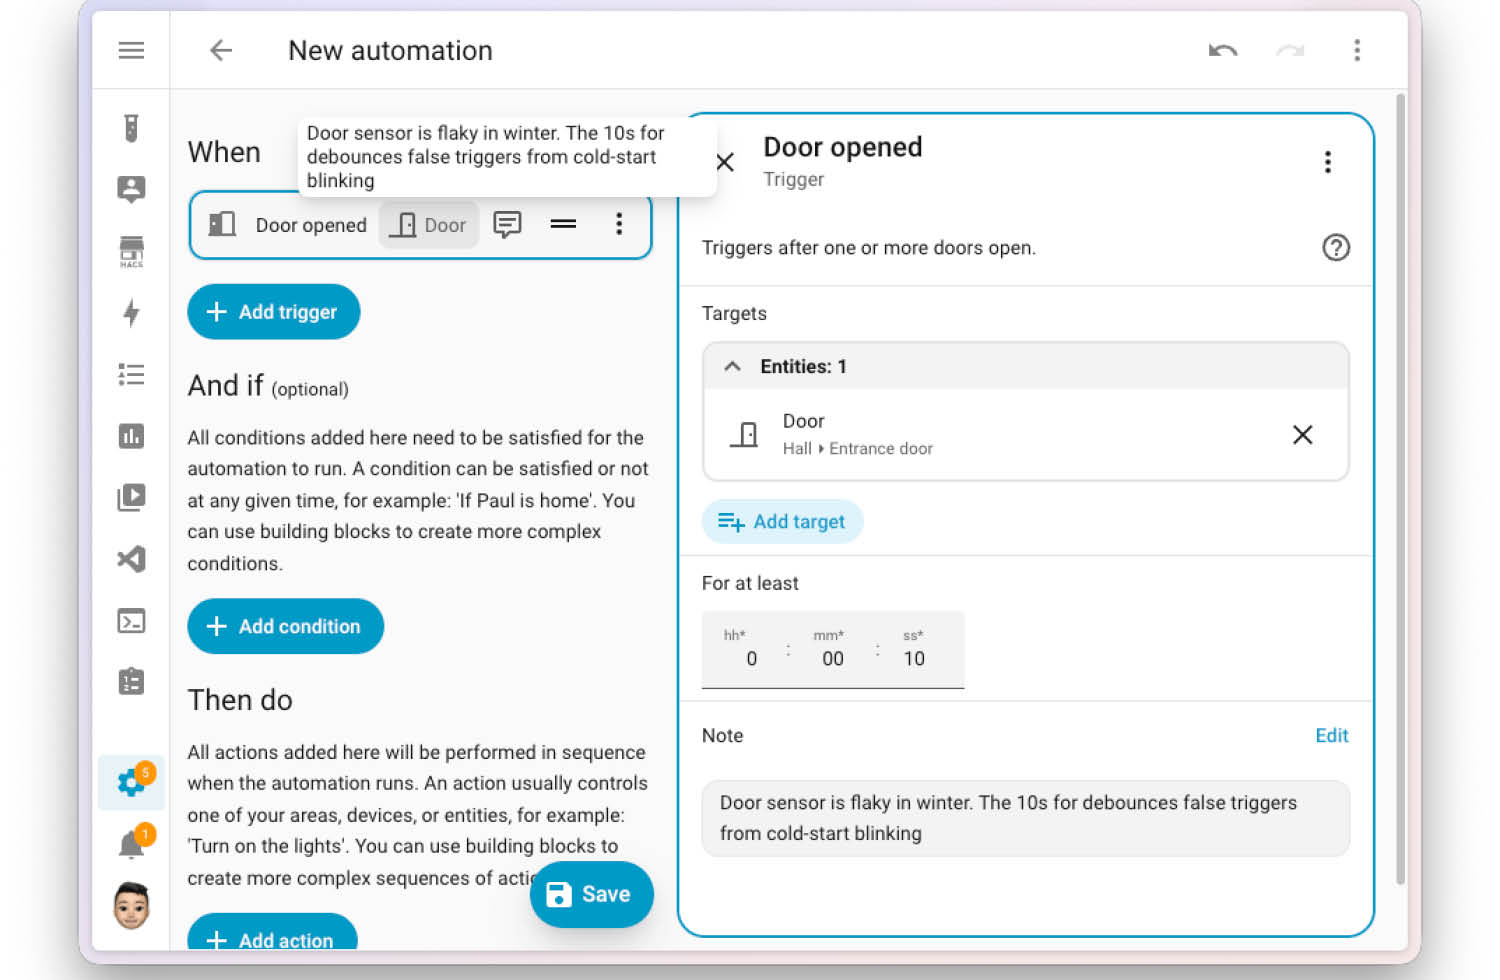Go back with the arrow icon
The width and height of the screenshot is (1500, 980).
[x=221, y=50]
